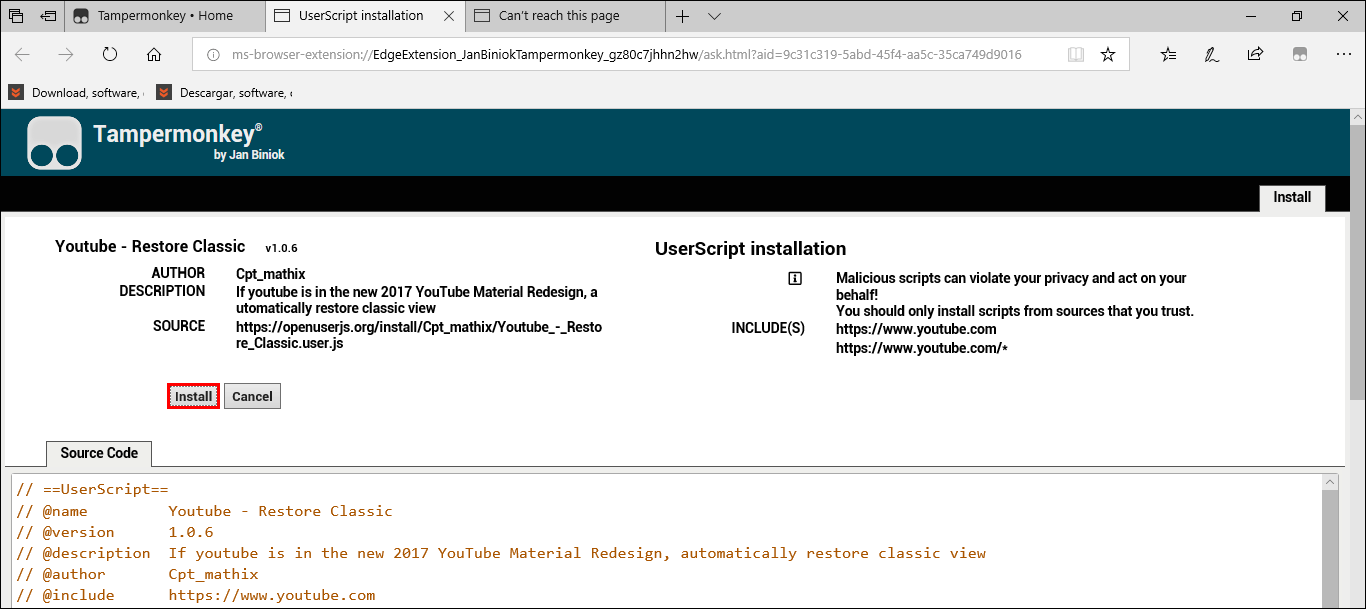Viewport: 1366px width, 609px height.
Task: Open the Source Code tab
Action: click(99, 453)
